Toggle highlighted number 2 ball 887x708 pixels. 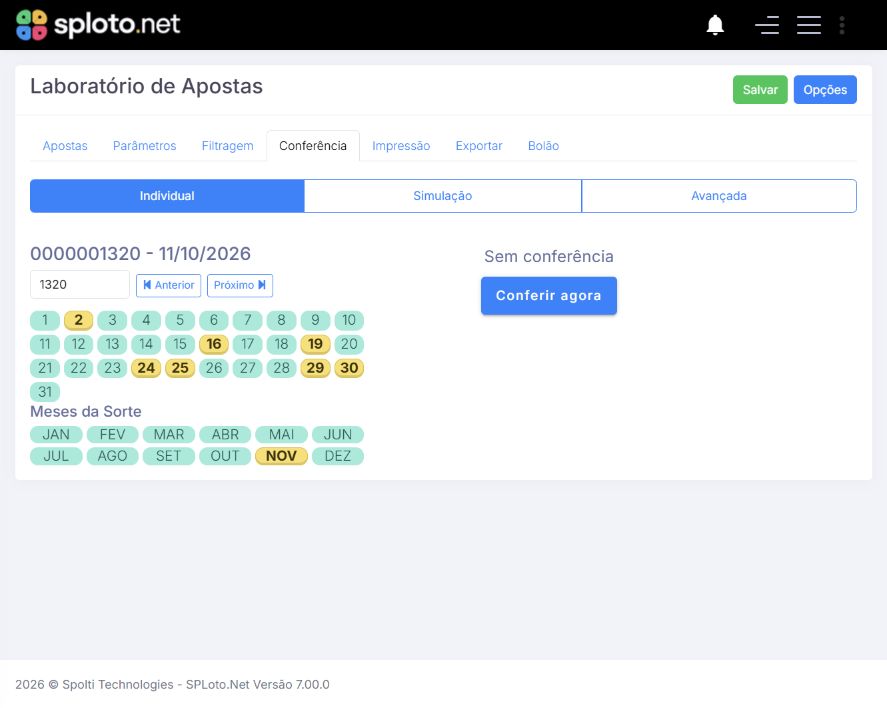(x=79, y=321)
